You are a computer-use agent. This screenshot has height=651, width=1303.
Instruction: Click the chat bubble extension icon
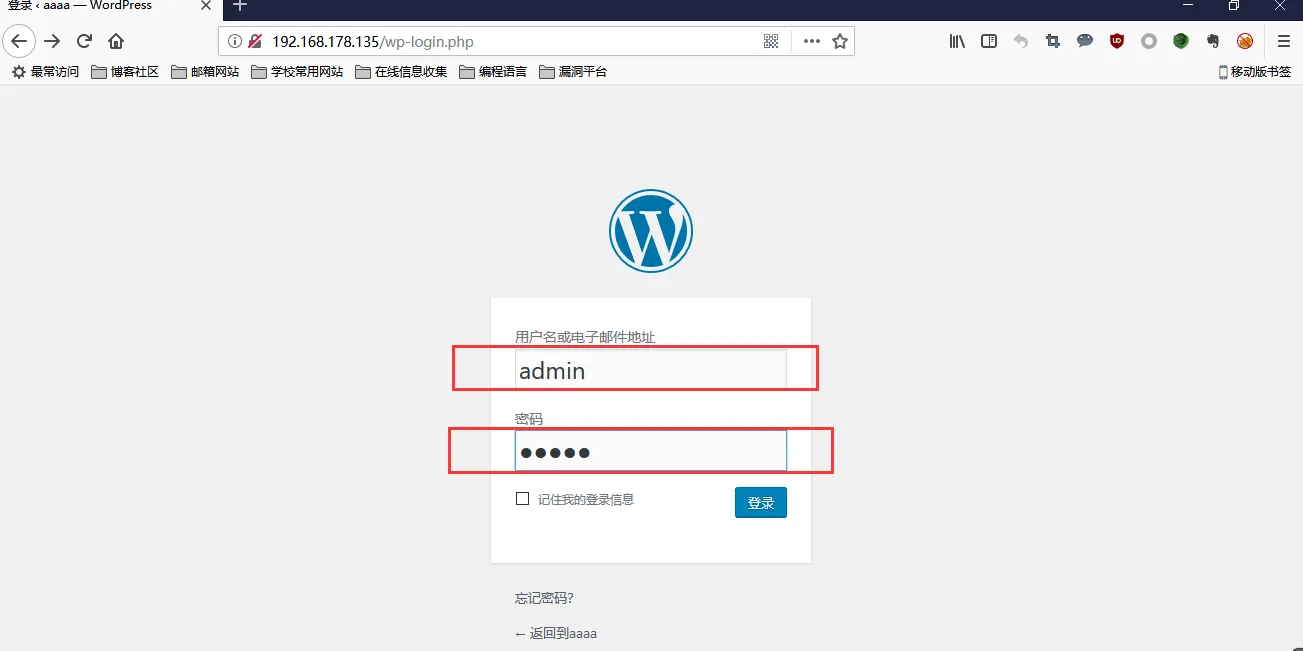click(x=1085, y=41)
